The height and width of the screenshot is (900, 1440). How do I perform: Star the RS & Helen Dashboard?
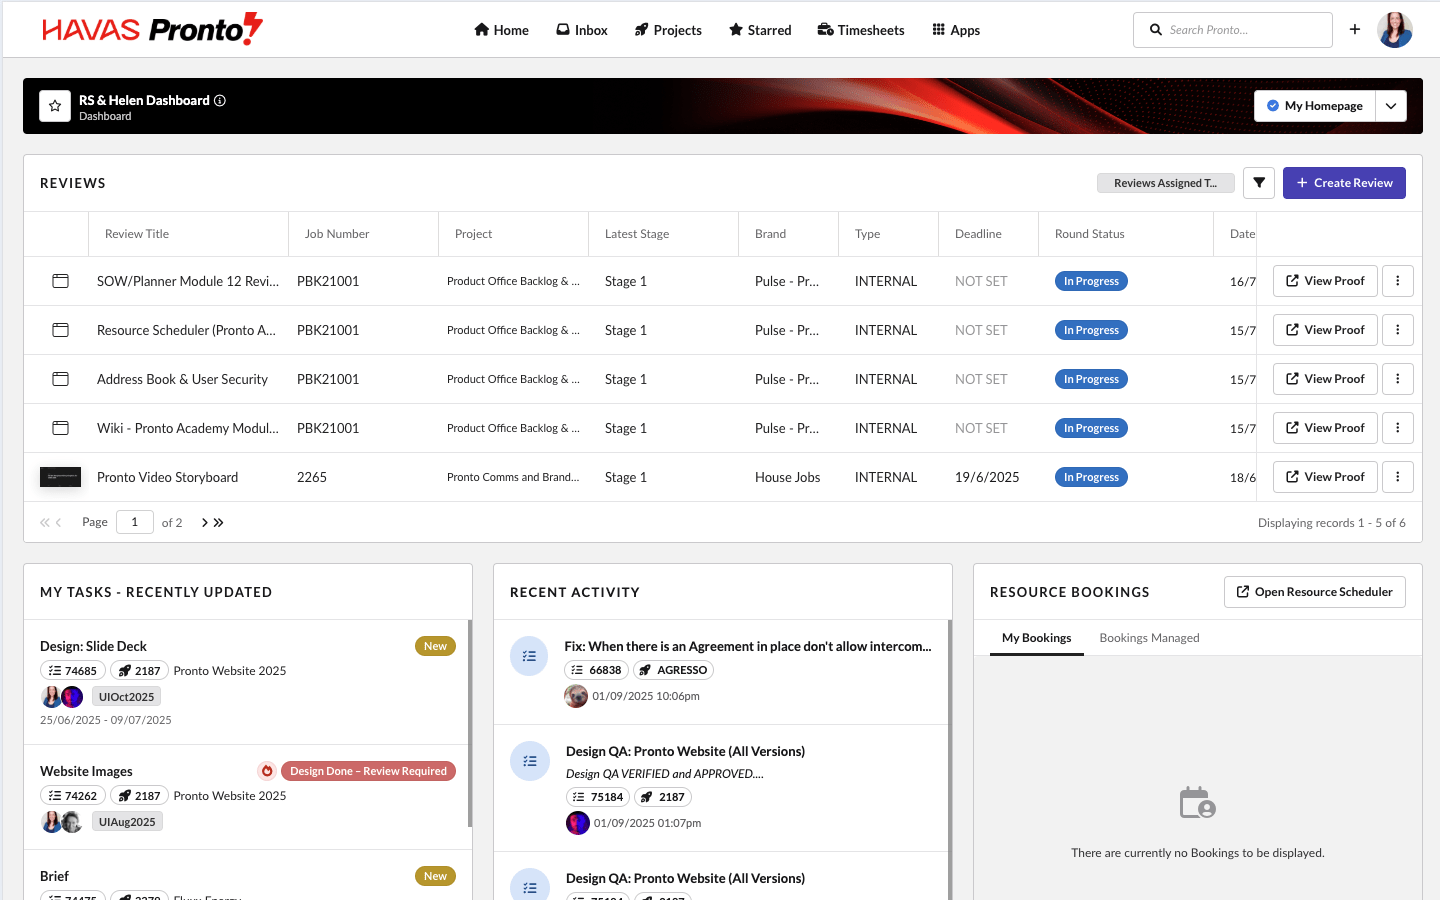click(x=55, y=106)
